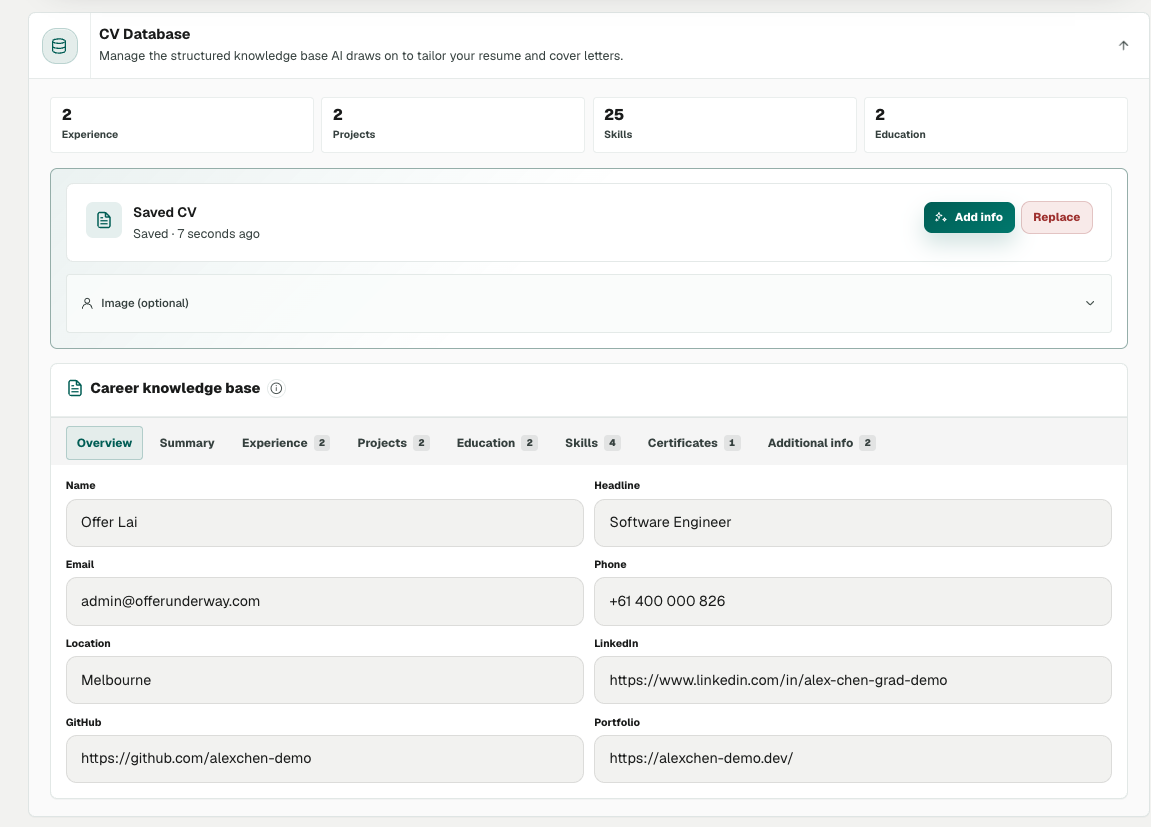Click the 'CV Database' heading
Image resolution: width=1151 pixels, height=827 pixels.
click(x=145, y=34)
